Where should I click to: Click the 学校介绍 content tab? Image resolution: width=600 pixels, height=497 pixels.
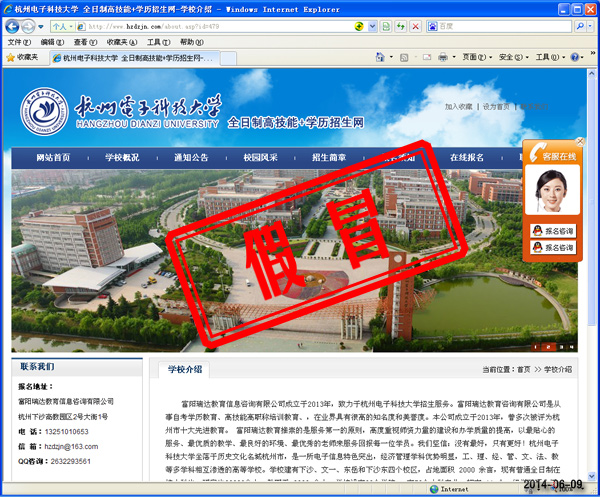[184, 370]
